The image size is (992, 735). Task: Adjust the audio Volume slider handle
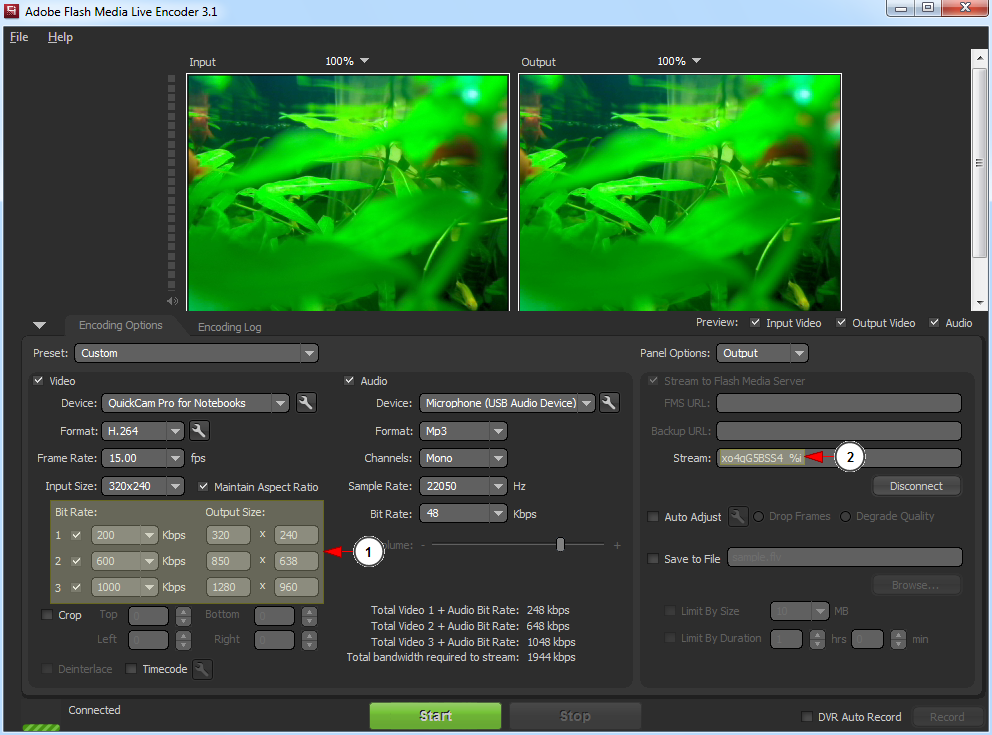click(x=560, y=545)
